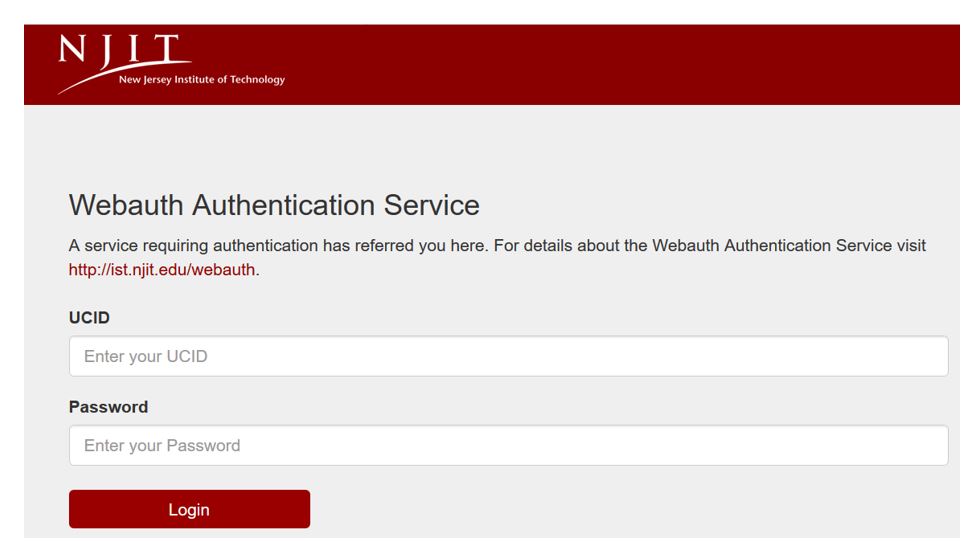This screenshot has height=541, width=962.
Task: Click the UCID field label
Action: point(89,317)
